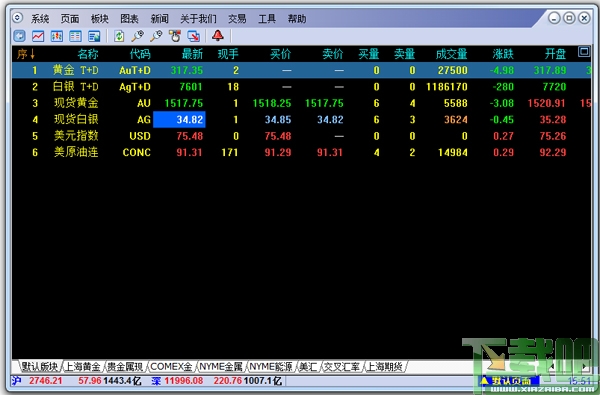This screenshot has width=600, height=395.
Task: Click the refresh data toolbar icon
Action: 119,36
